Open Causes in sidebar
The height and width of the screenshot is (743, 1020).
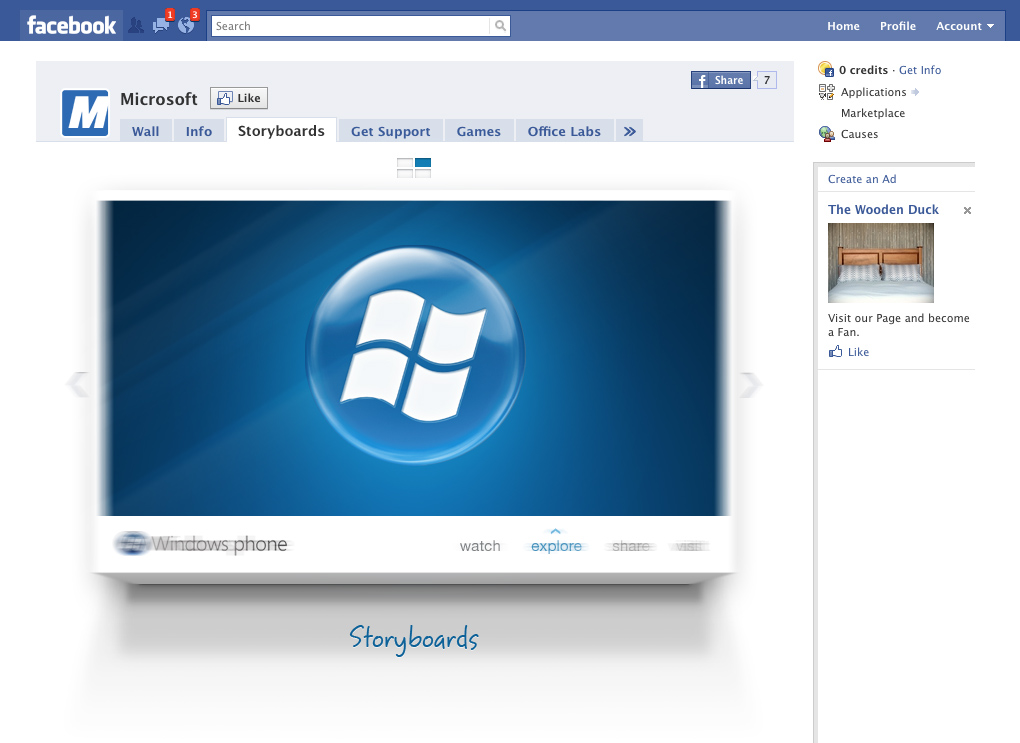(x=859, y=134)
